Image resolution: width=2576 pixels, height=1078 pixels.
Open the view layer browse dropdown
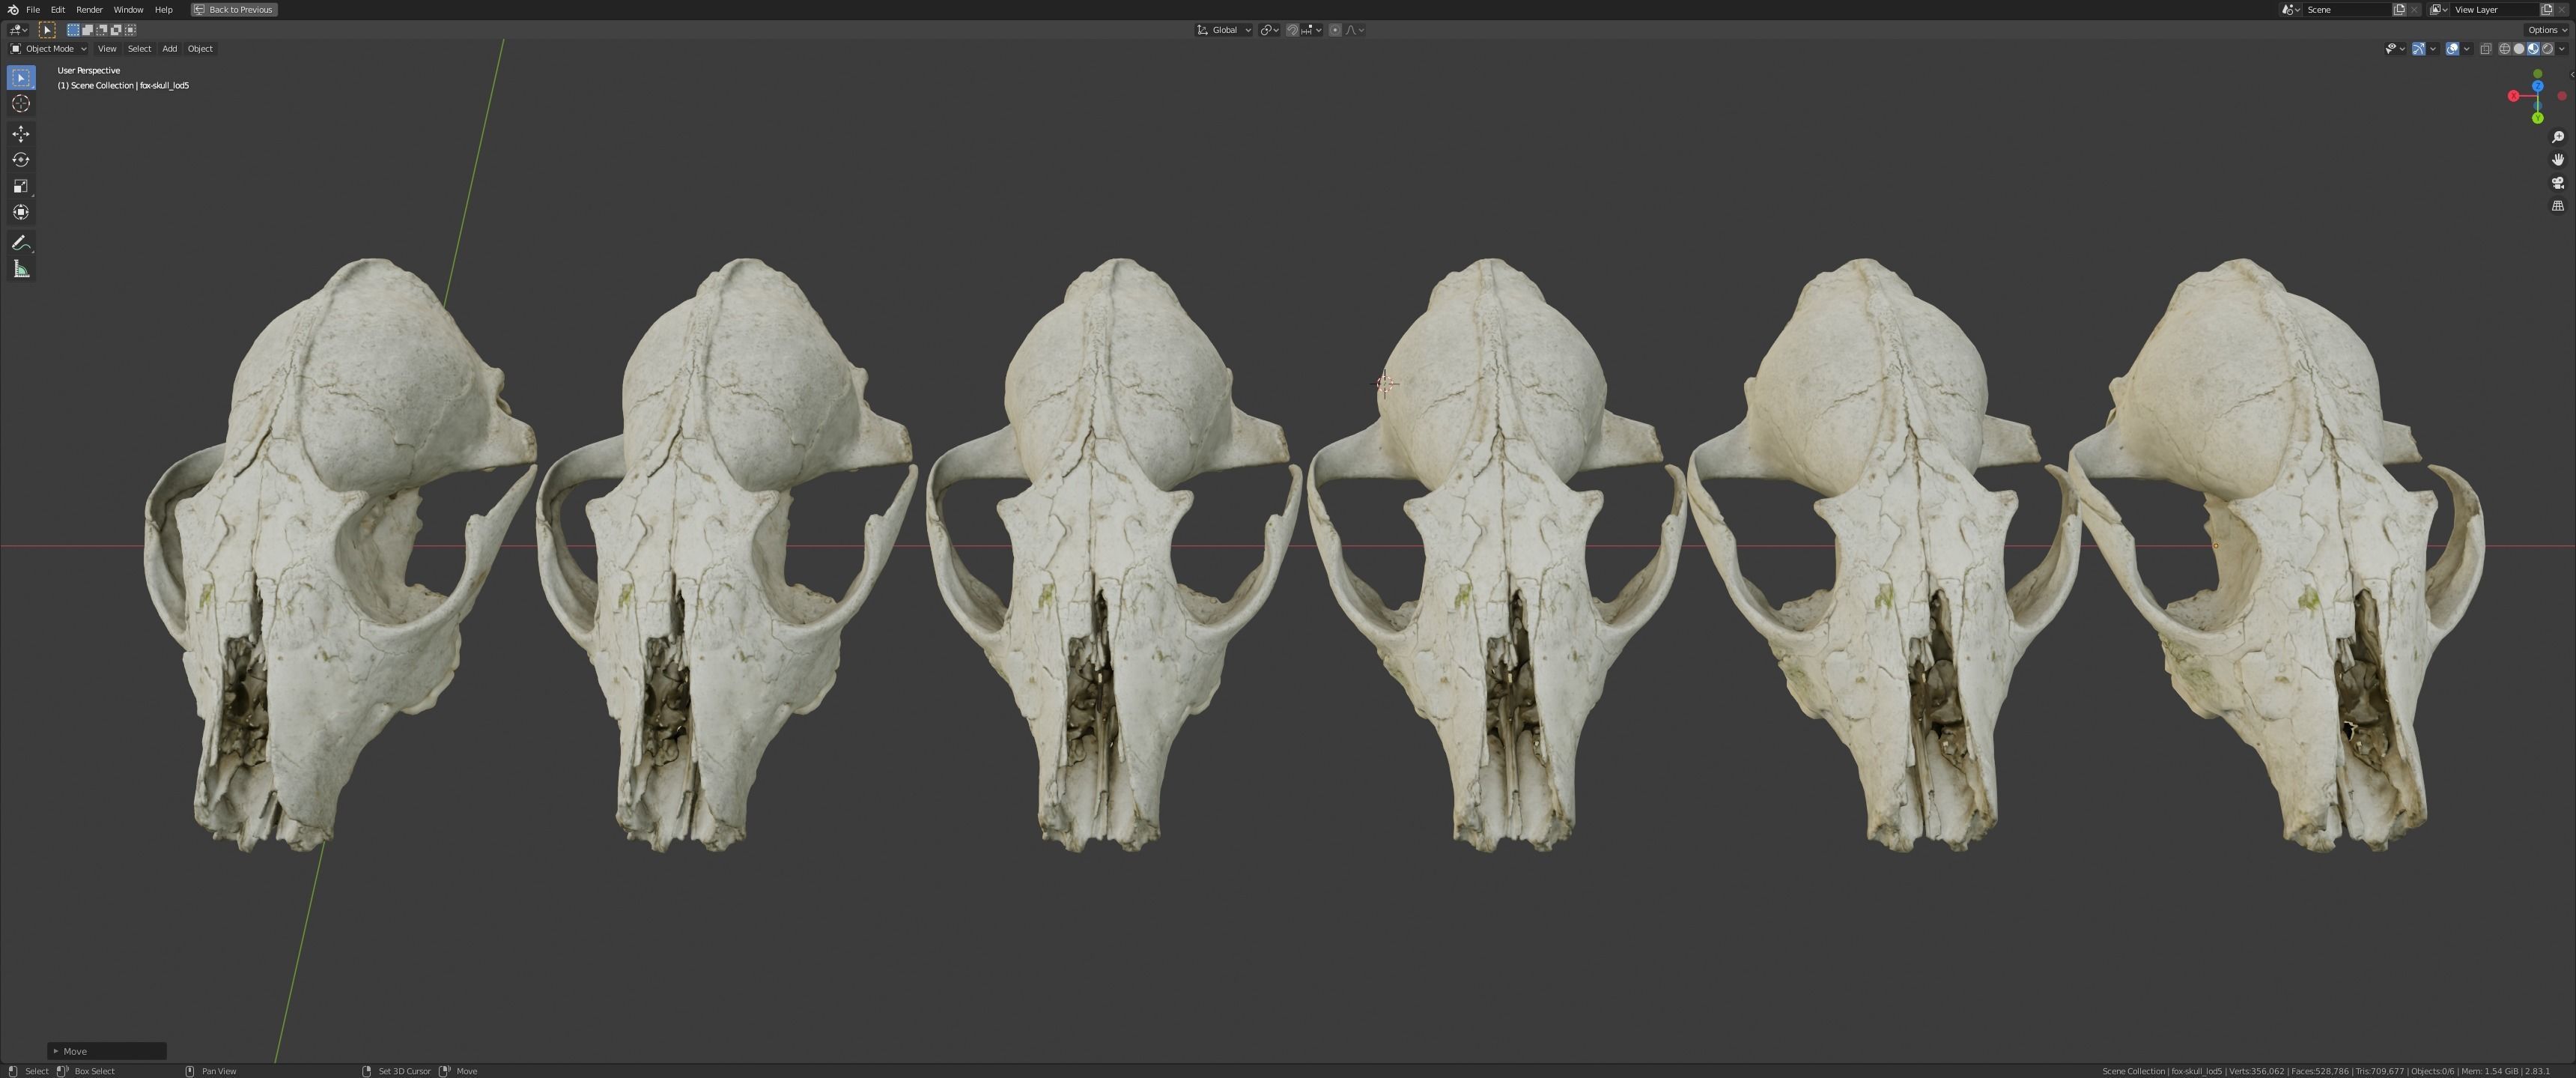[x=2438, y=9]
